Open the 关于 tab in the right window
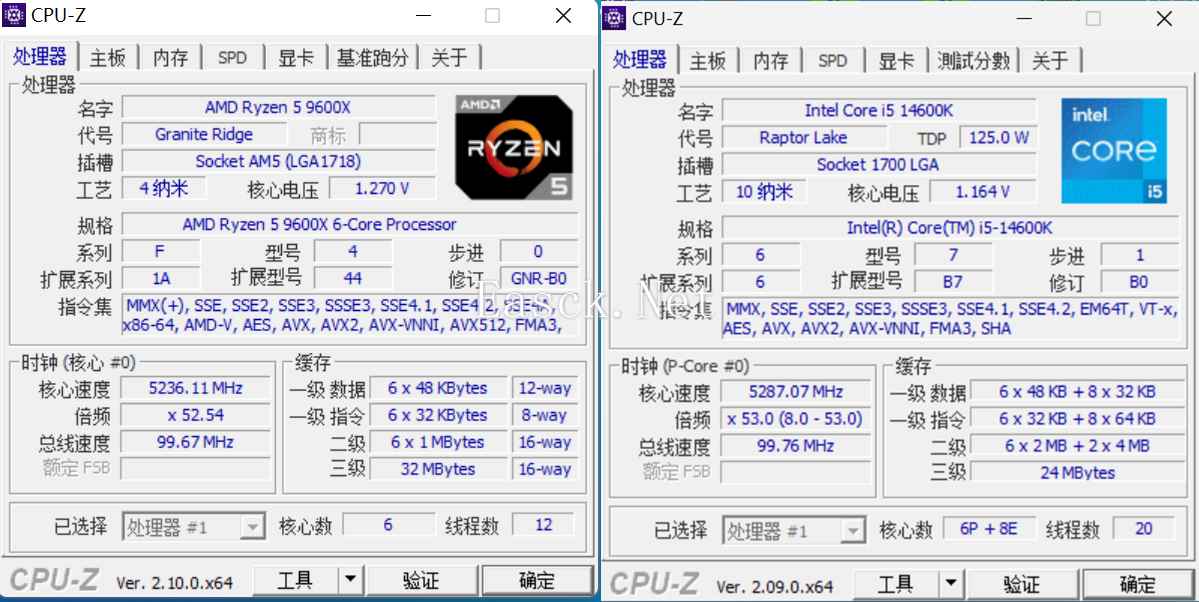The height and width of the screenshot is (602, 1199). click(1051, 60)
